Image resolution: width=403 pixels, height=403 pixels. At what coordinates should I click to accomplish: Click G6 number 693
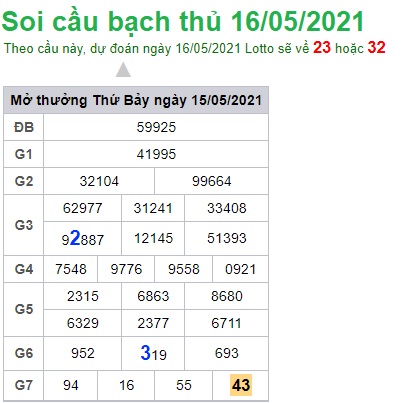(x=227, y=353)
